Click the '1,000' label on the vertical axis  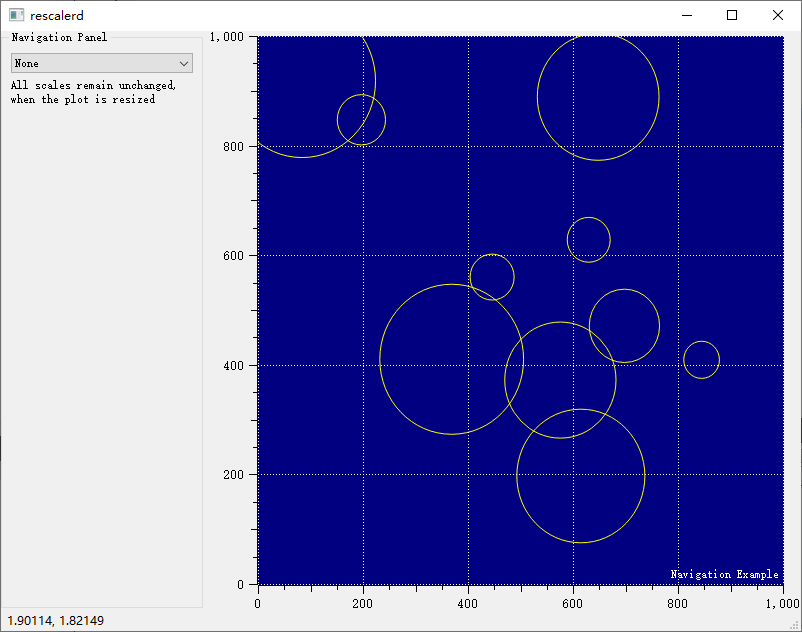tap(227, 37)
